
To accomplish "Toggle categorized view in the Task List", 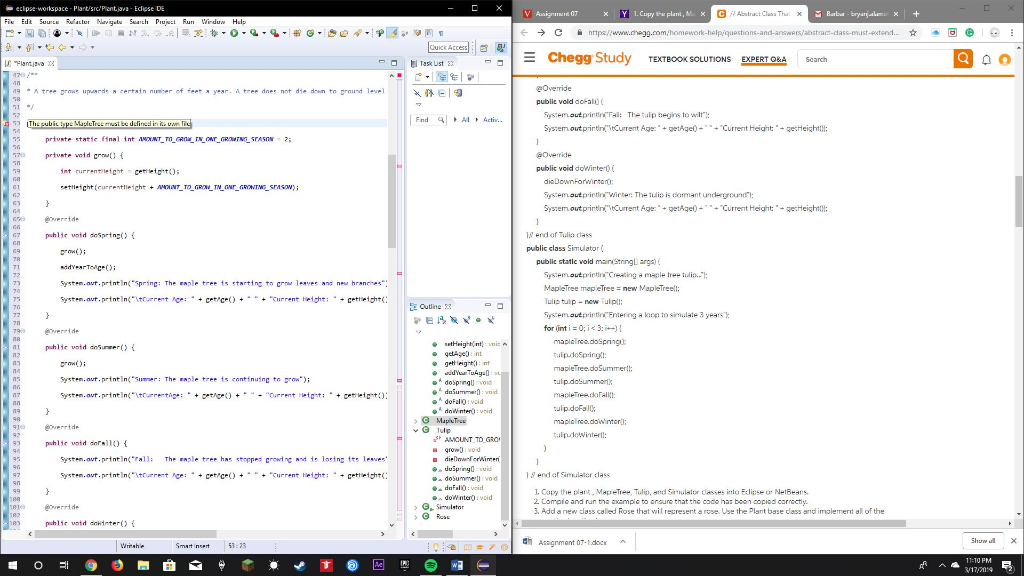I will click(442, 77).
